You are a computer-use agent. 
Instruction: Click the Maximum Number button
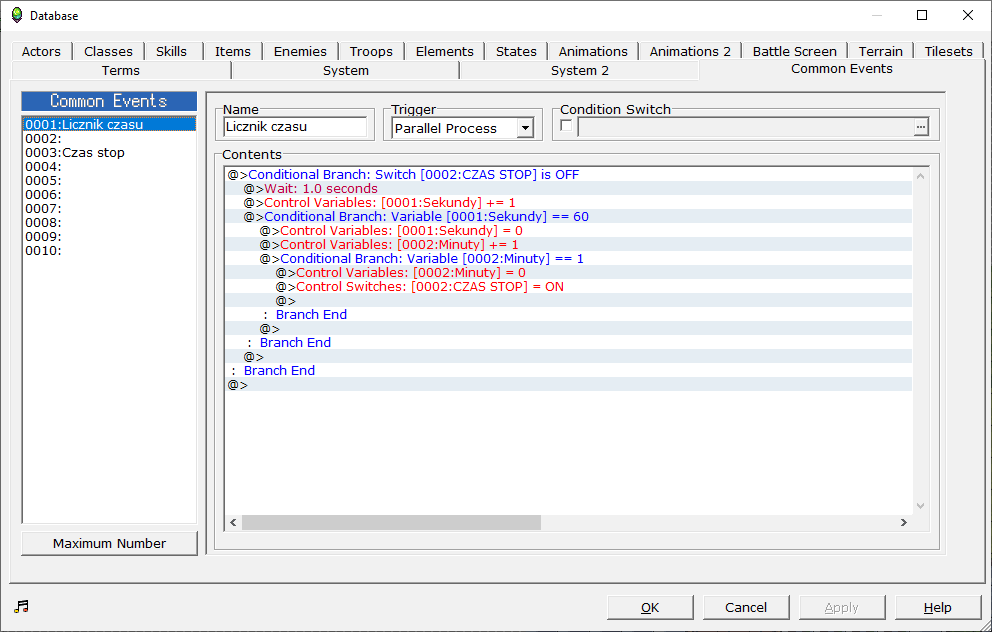click(x=109, y=543)
